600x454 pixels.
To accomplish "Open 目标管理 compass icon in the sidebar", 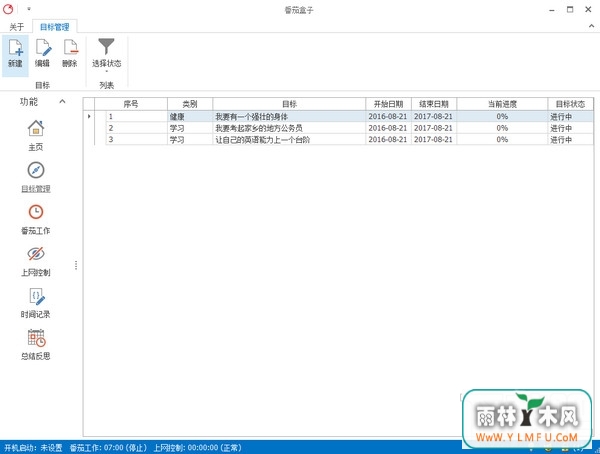I will tap(36, 170).
